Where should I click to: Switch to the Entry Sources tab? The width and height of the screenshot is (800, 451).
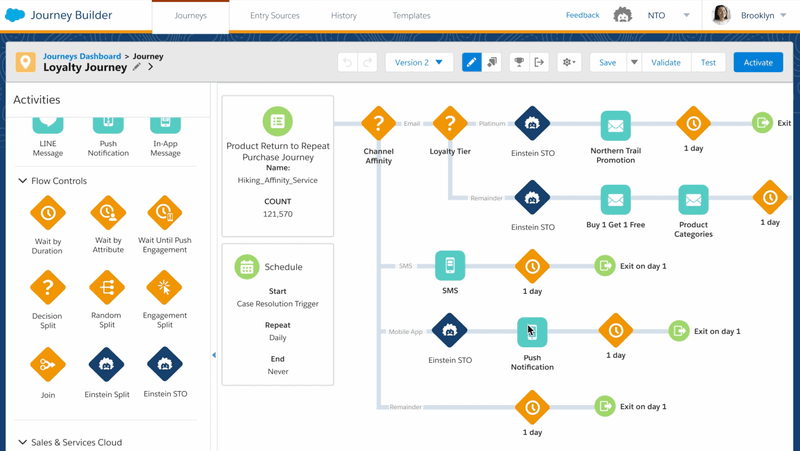click(274, 16)
